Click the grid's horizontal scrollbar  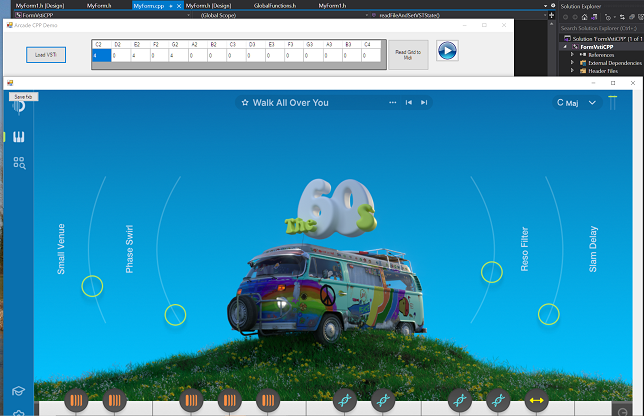pos(238,65)
